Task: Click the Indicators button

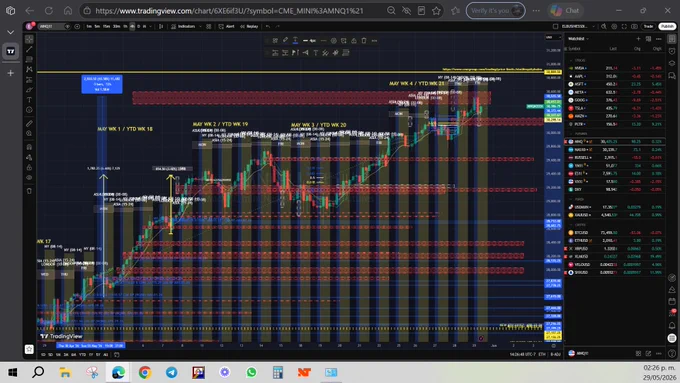Action: (x=183, y=26)
